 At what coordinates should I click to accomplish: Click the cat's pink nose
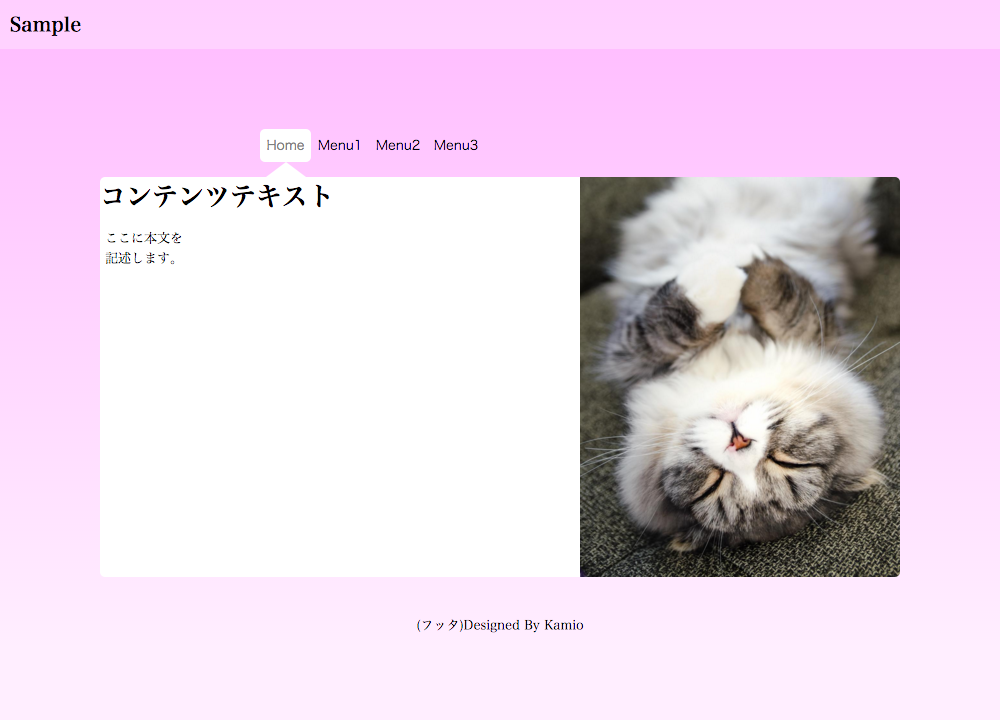tap(739, 441)
